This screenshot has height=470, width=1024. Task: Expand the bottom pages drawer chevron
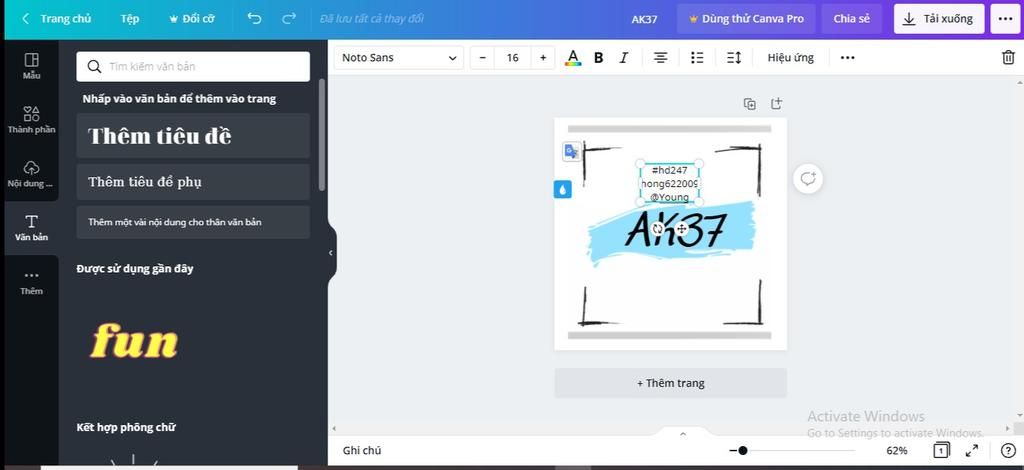[682, 434]
